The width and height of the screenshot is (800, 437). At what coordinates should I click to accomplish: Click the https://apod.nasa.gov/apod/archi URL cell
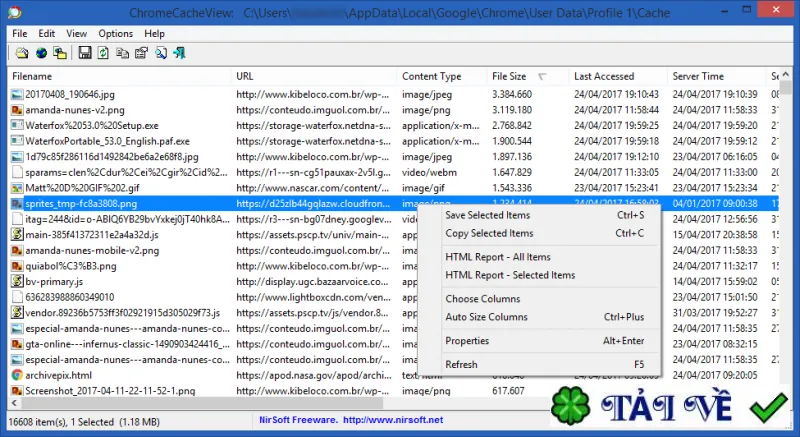tap(313, 375)
